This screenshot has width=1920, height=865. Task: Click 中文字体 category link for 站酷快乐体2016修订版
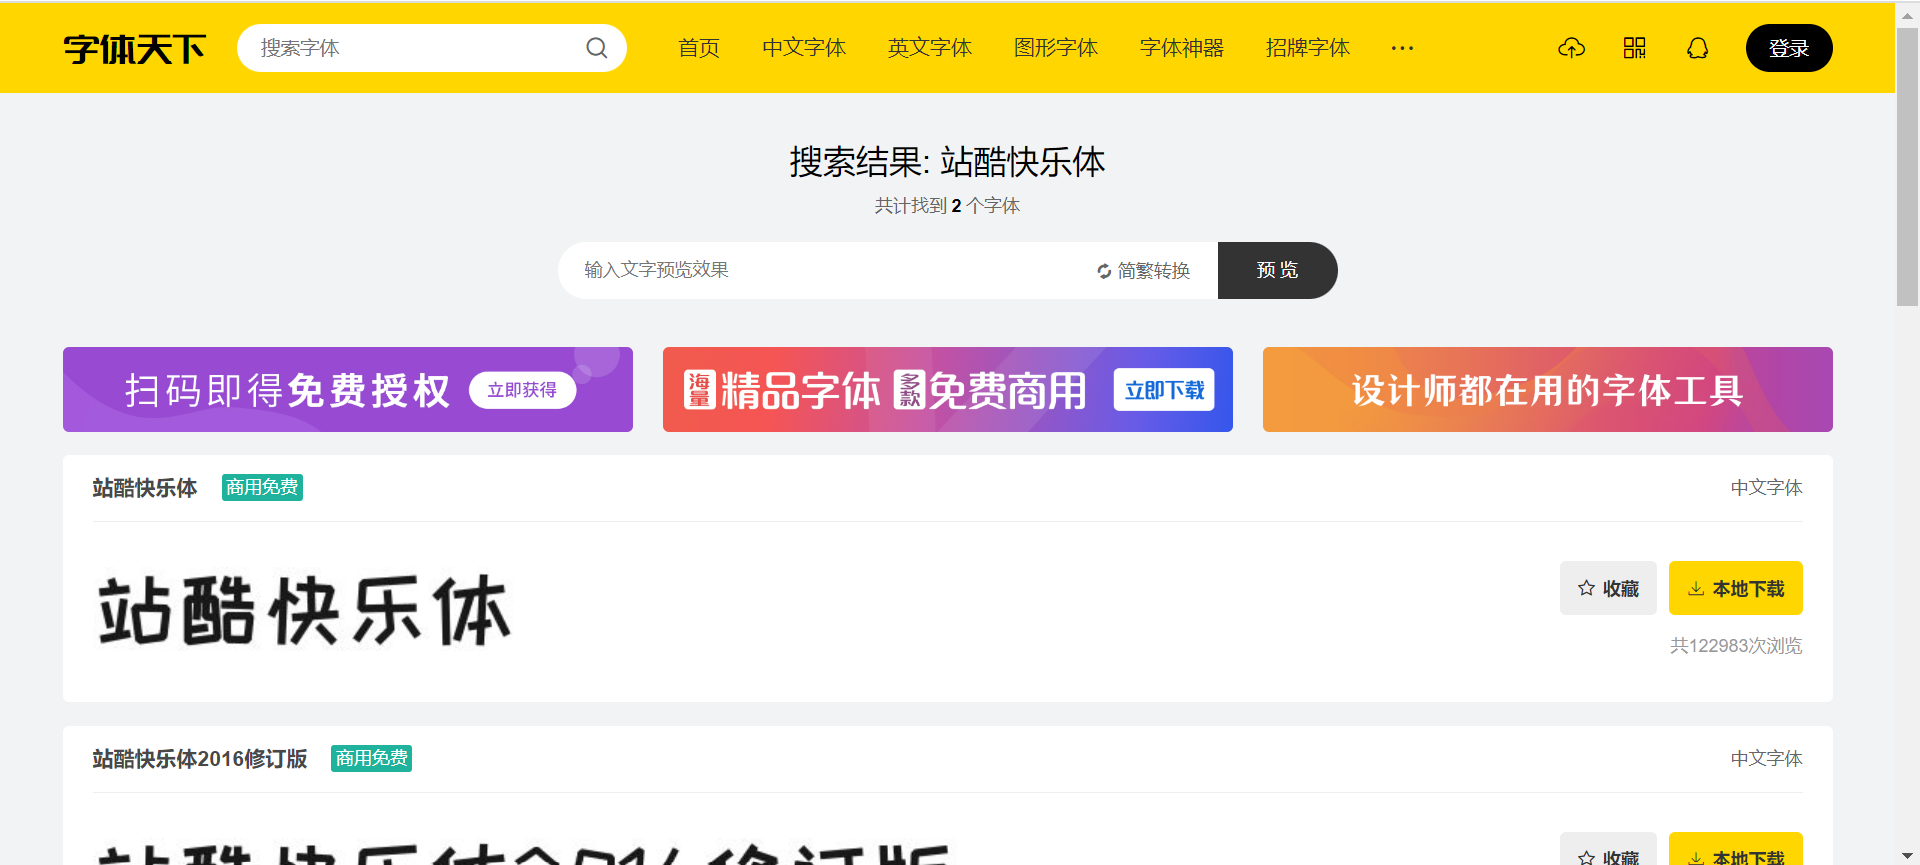click(1766, 759)
